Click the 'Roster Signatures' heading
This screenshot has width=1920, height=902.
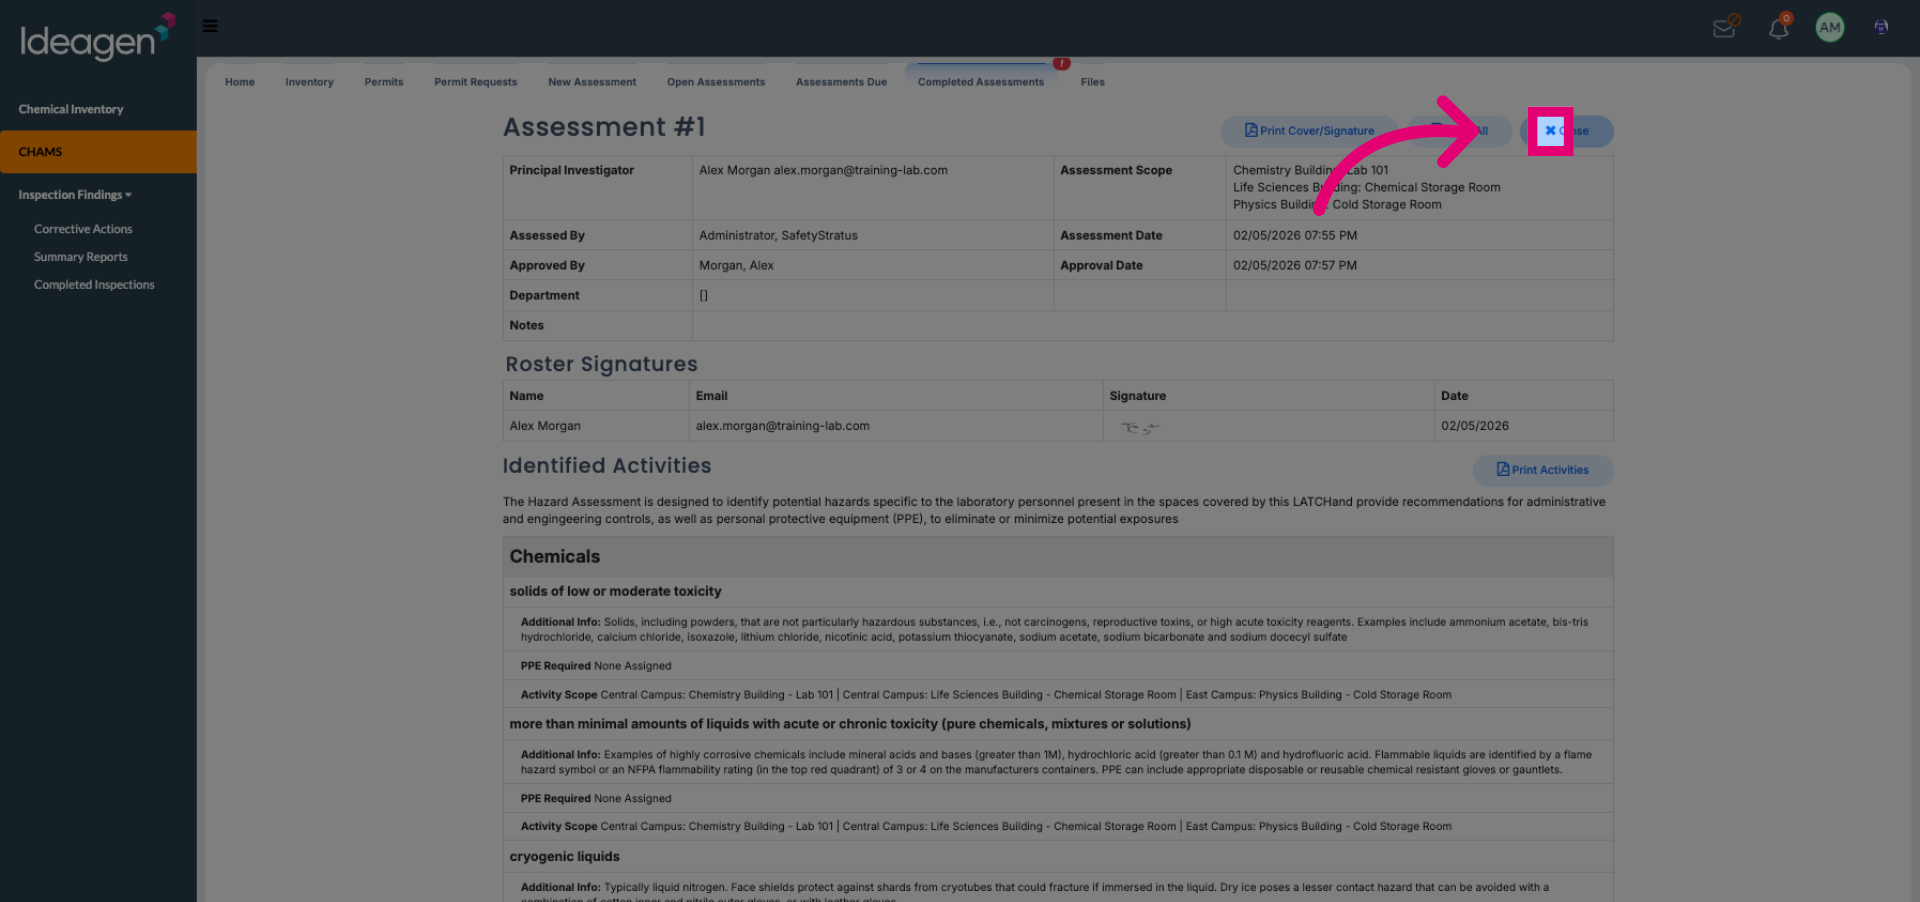coord(601,364)
